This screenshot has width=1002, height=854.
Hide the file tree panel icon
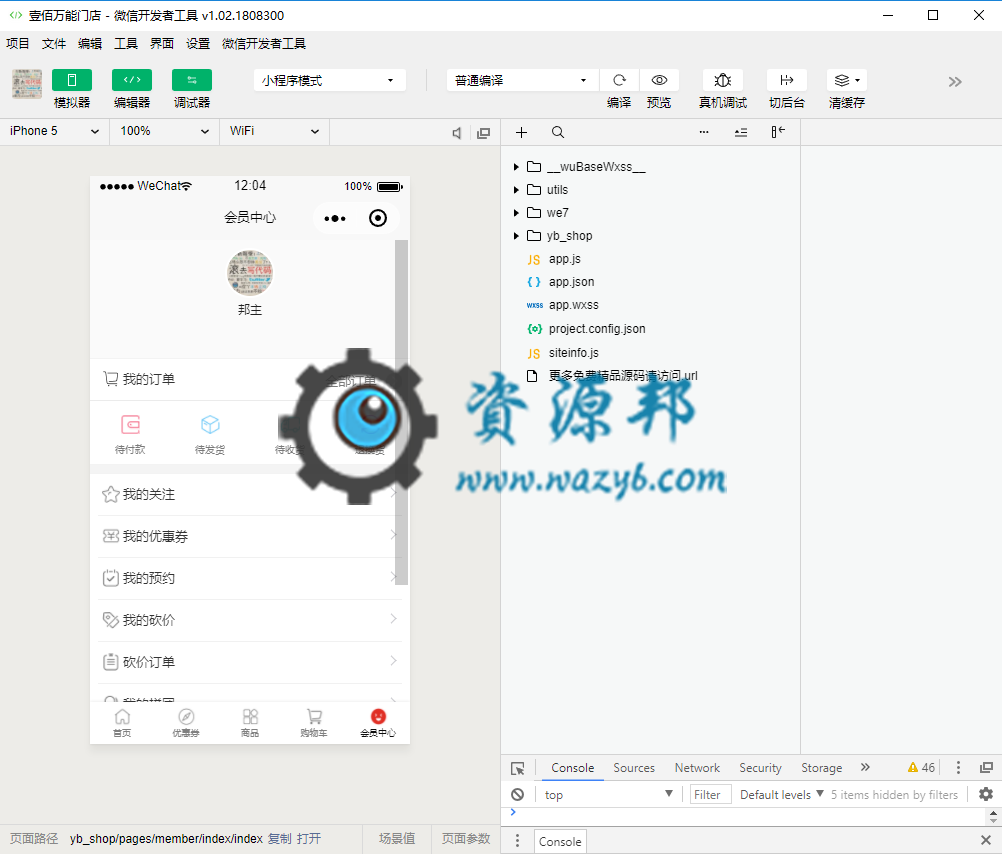tap(778, 132)
